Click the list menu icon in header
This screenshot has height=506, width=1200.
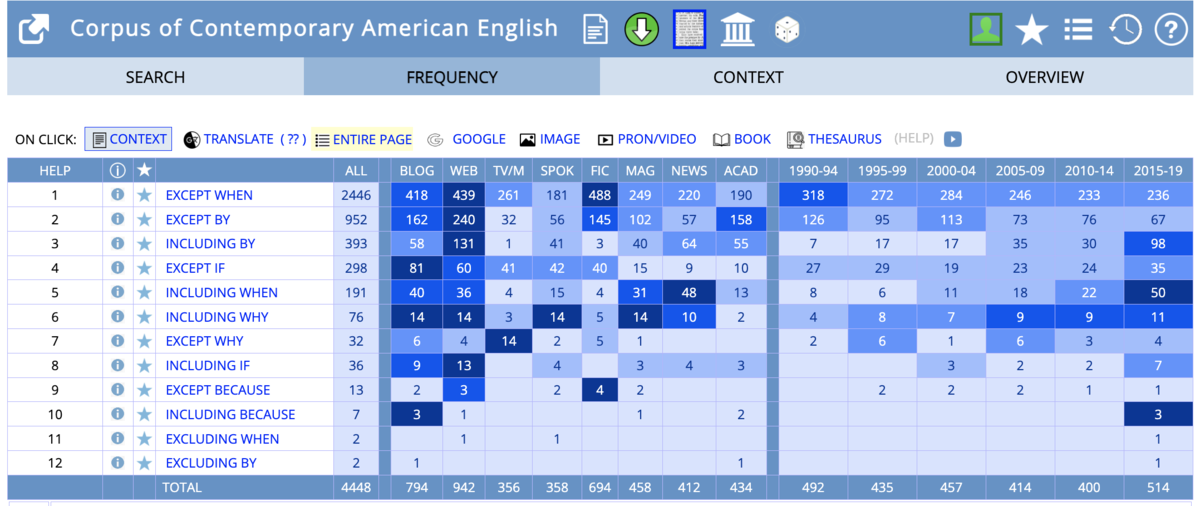tap(1078, 29)
